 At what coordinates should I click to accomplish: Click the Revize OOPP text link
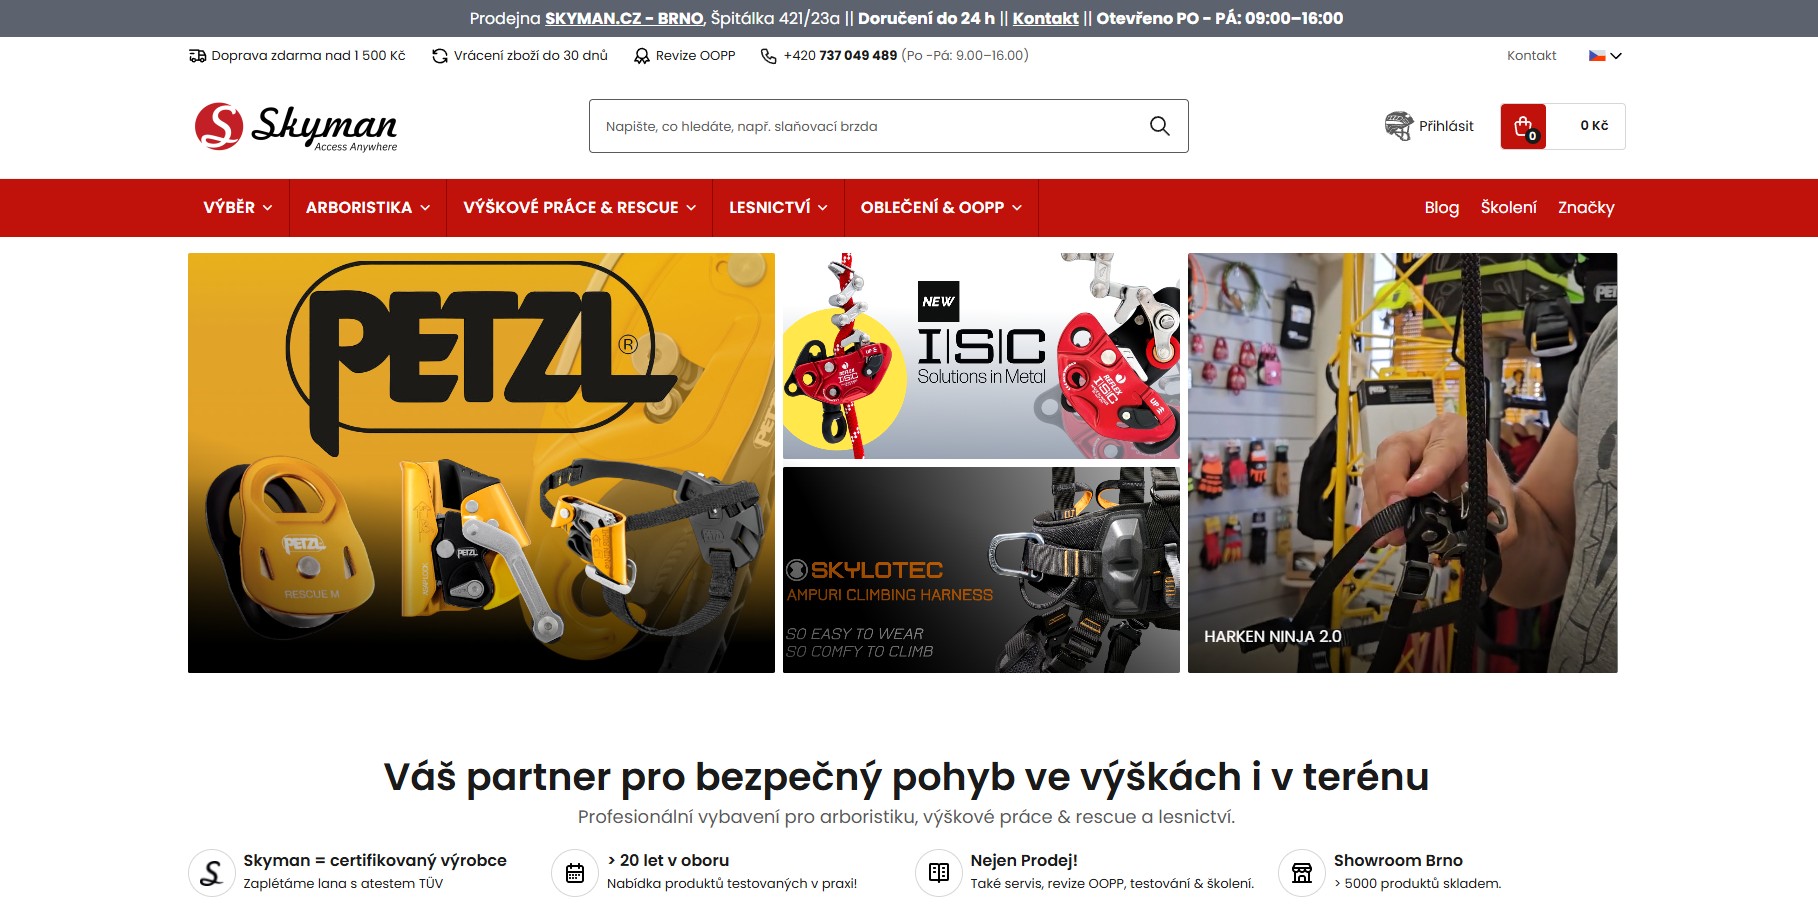click(x=695, y=56)
